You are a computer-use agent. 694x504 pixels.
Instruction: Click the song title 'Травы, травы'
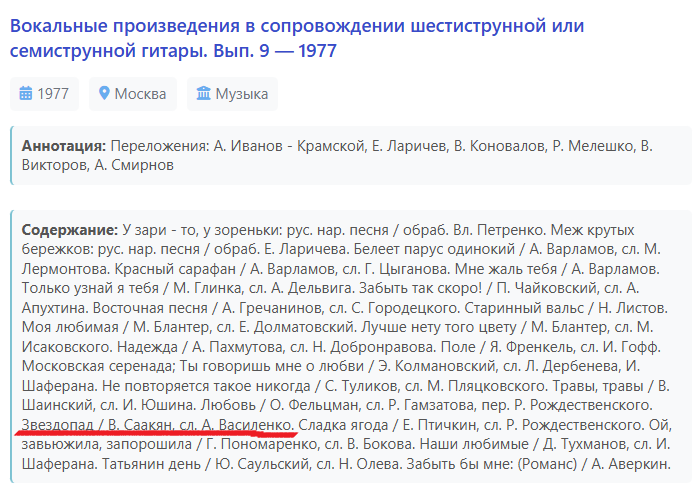[596, 386]
